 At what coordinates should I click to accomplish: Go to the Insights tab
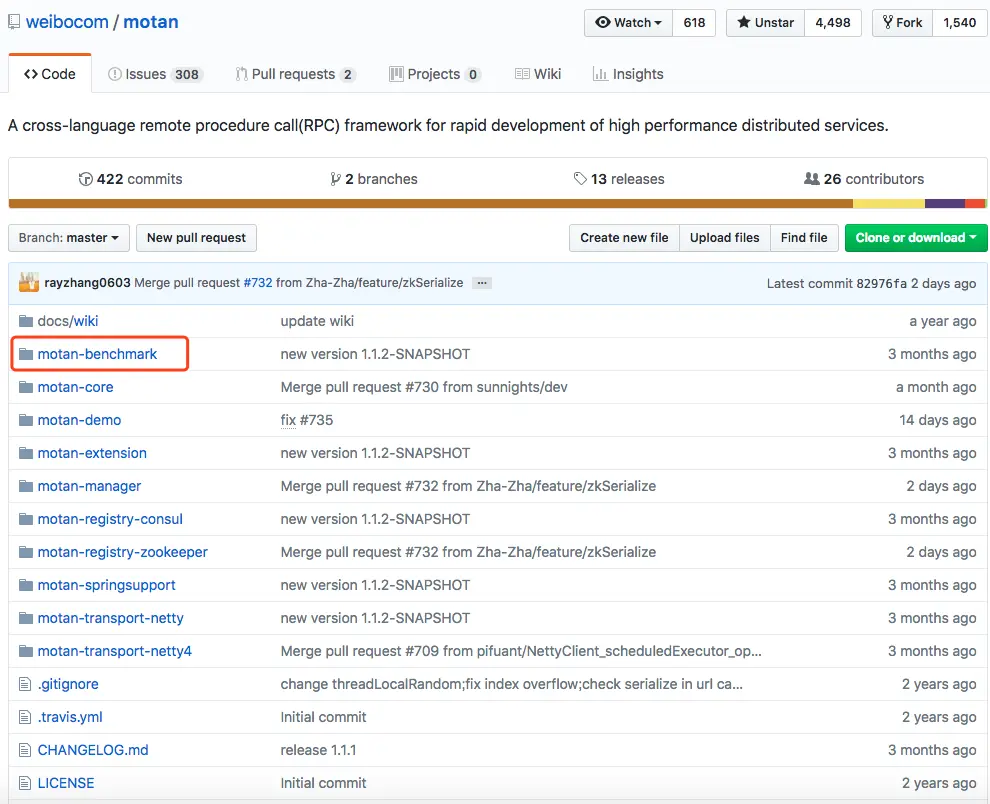pyautogui.click(x=628, y=74)
